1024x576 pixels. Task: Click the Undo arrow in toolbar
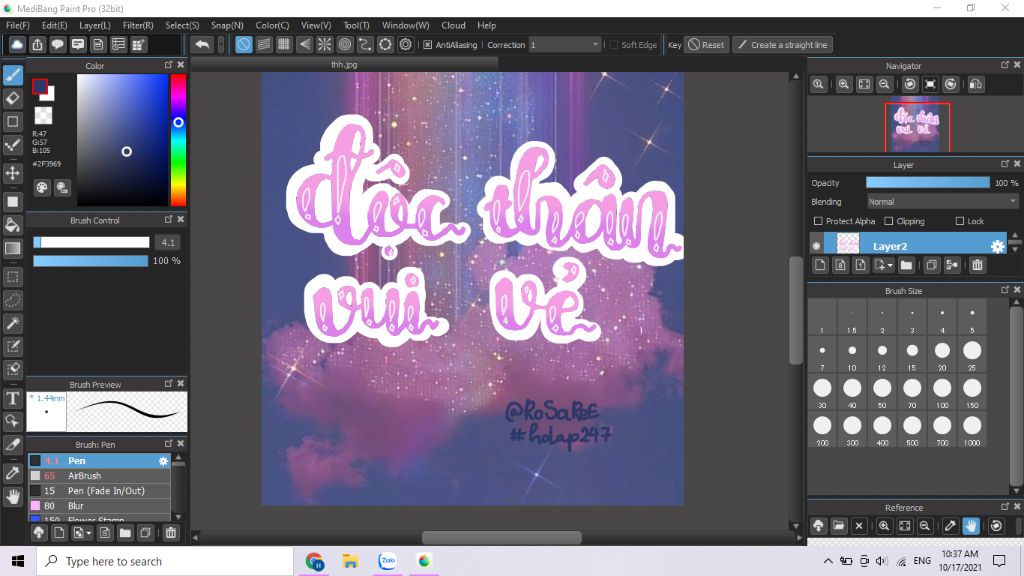(x=202, y=44)
